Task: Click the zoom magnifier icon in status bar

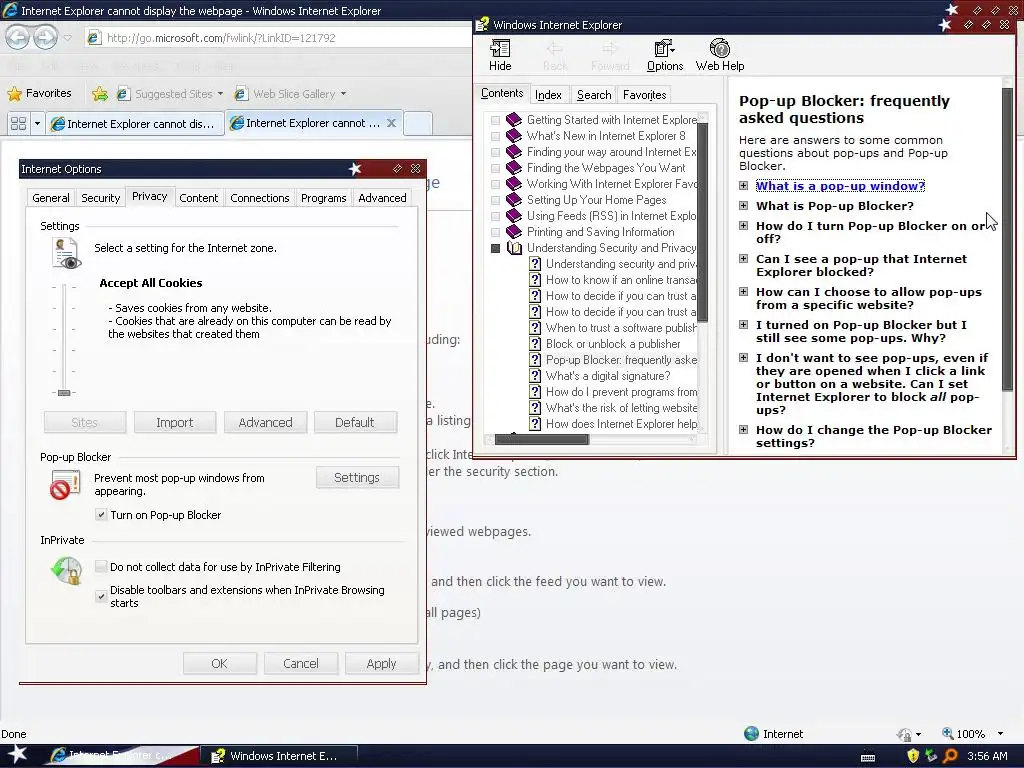Action: (948, 733)
